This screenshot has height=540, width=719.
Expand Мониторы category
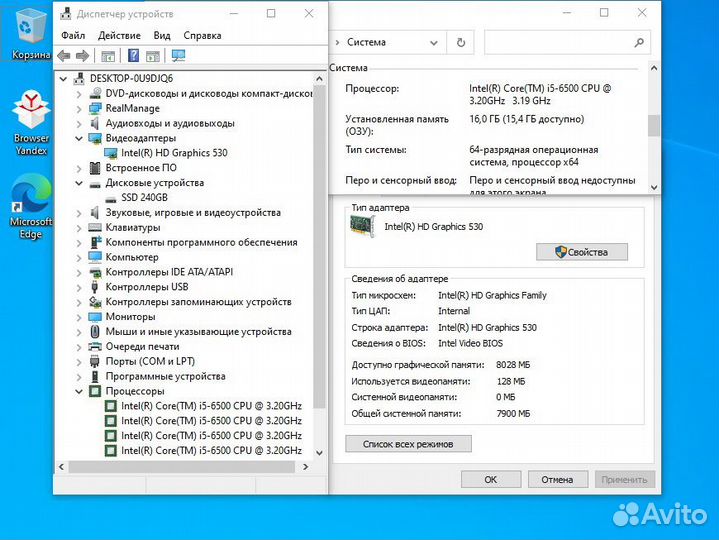coord(79,317)
